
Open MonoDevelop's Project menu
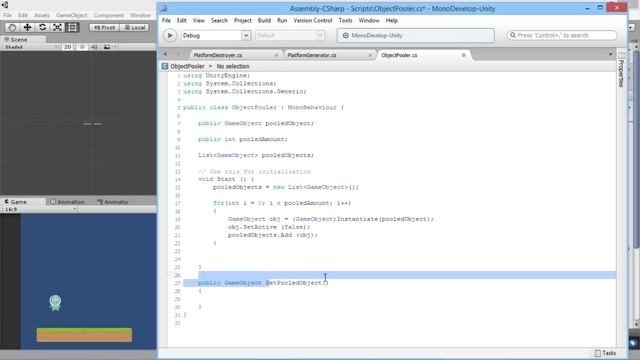[242, 20]
